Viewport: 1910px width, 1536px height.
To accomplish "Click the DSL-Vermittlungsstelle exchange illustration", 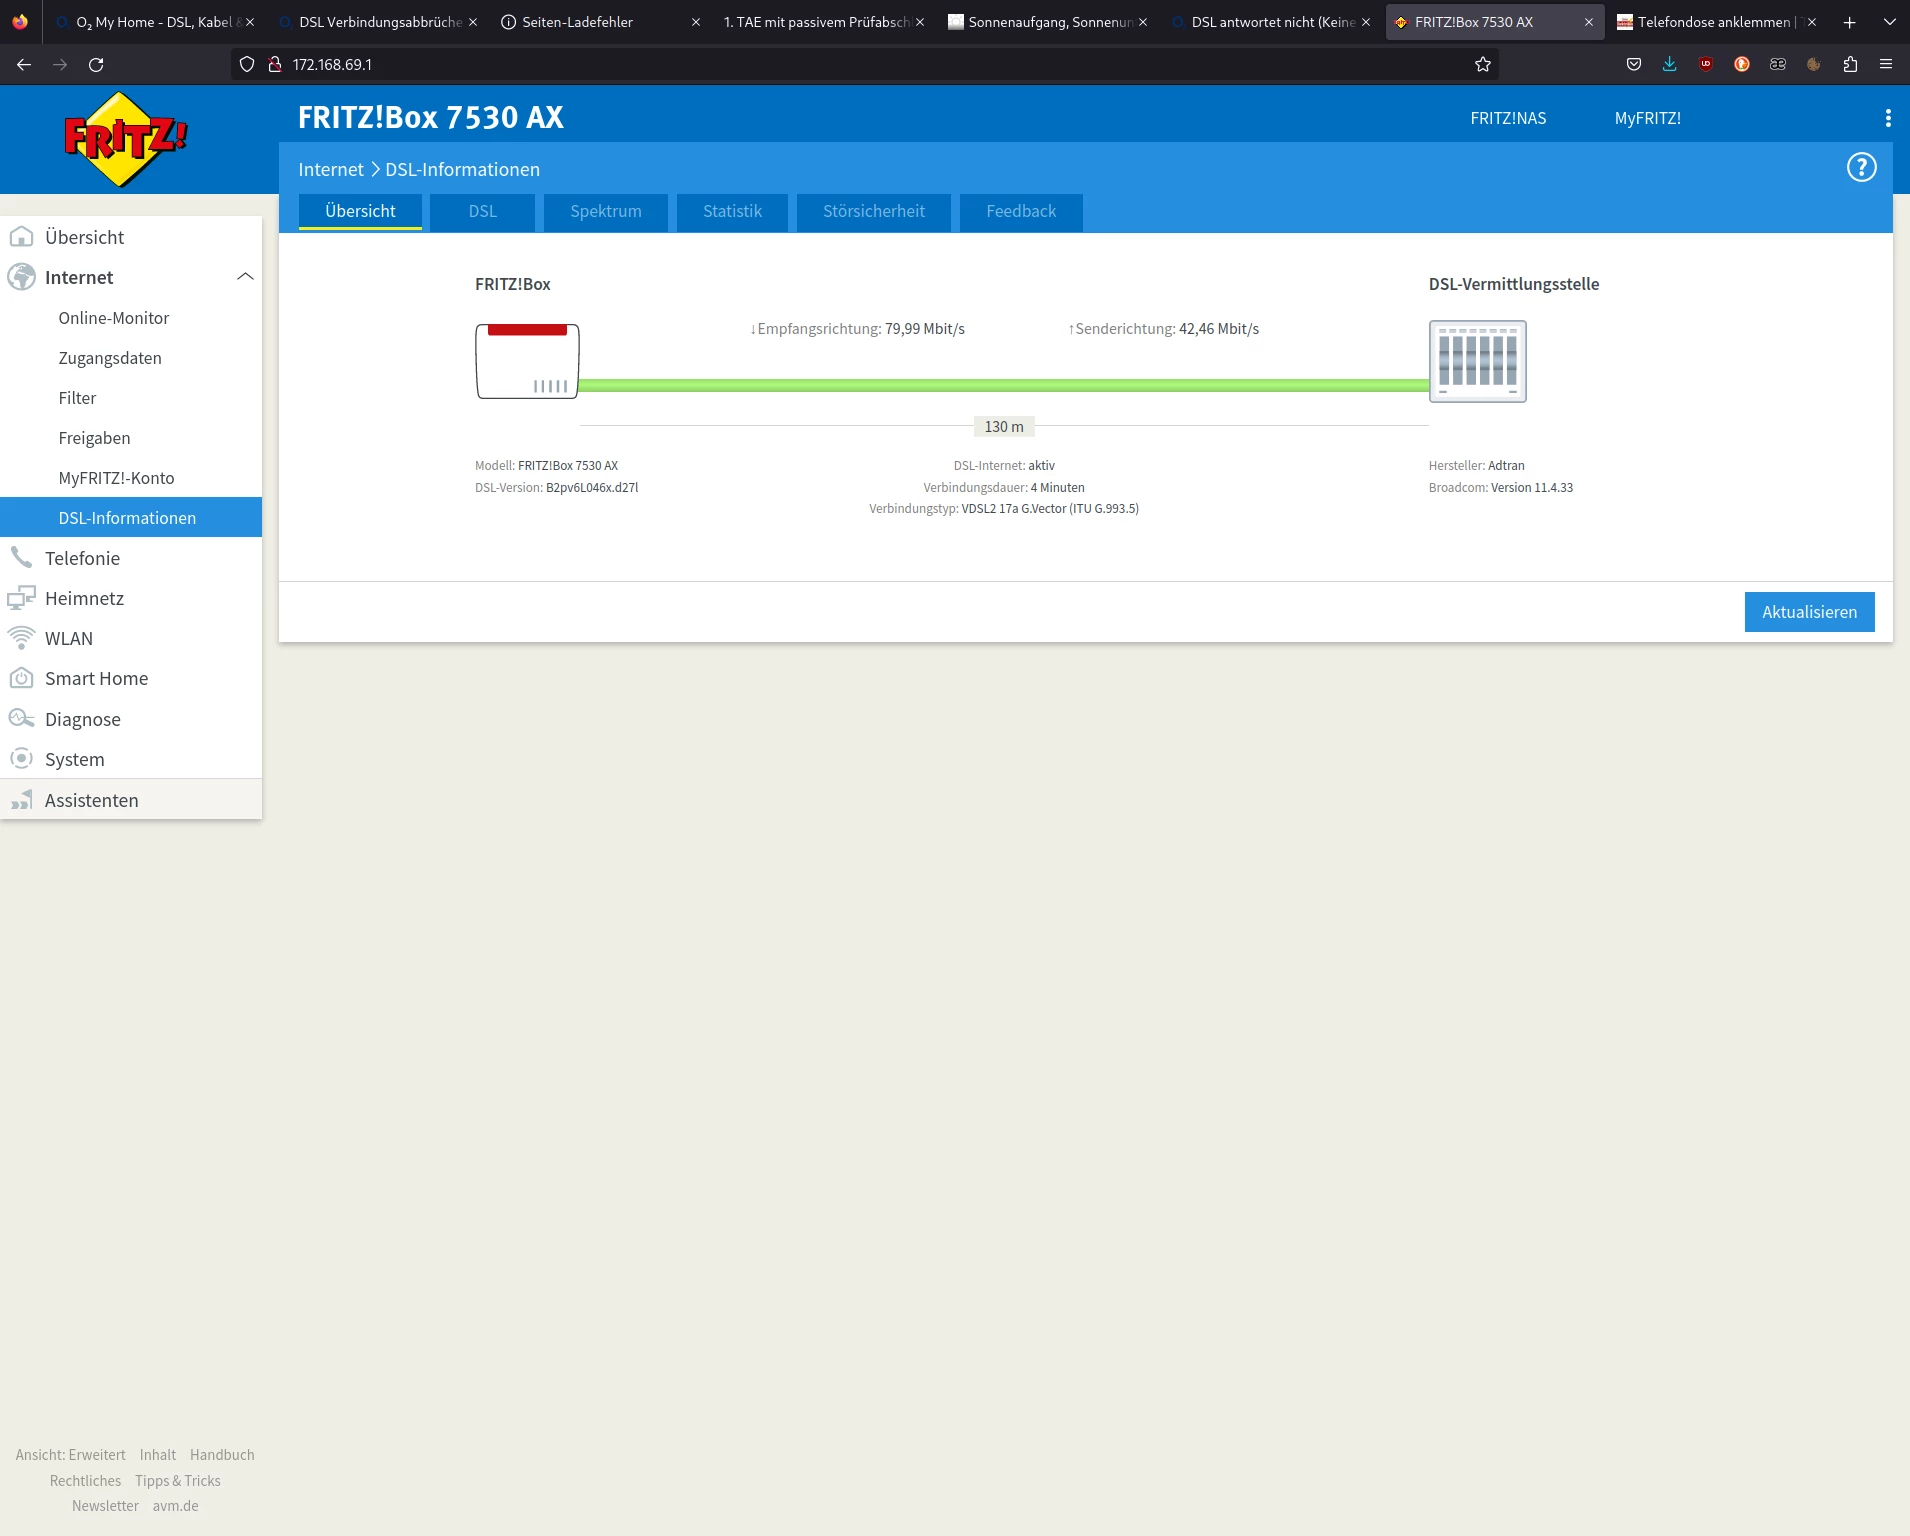I will click(1478, 361).
